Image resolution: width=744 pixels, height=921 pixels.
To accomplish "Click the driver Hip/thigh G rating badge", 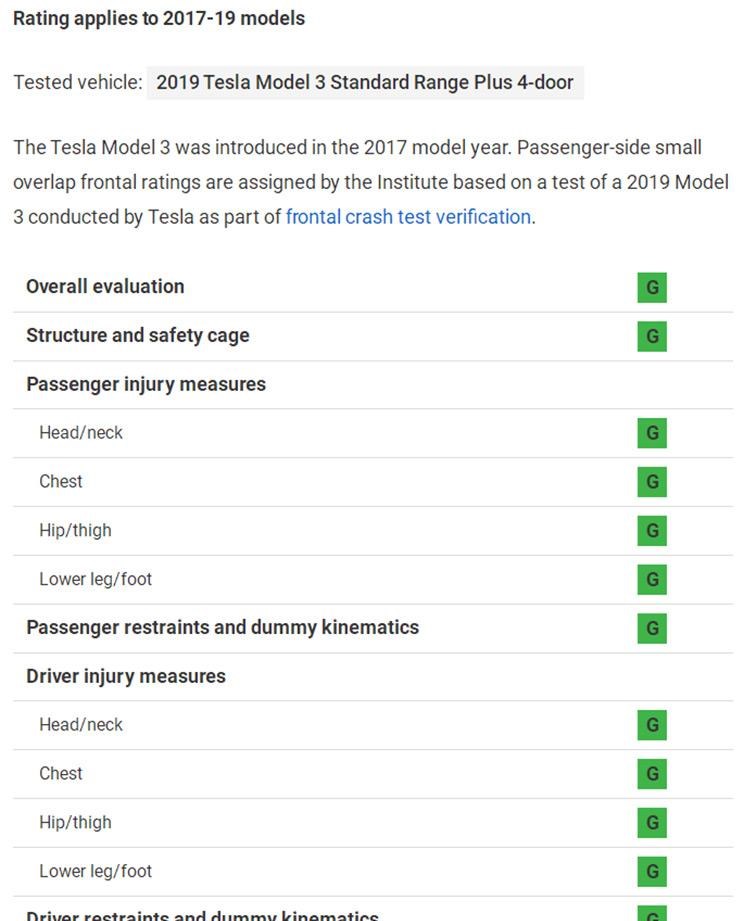I will [x=652, y=822].
